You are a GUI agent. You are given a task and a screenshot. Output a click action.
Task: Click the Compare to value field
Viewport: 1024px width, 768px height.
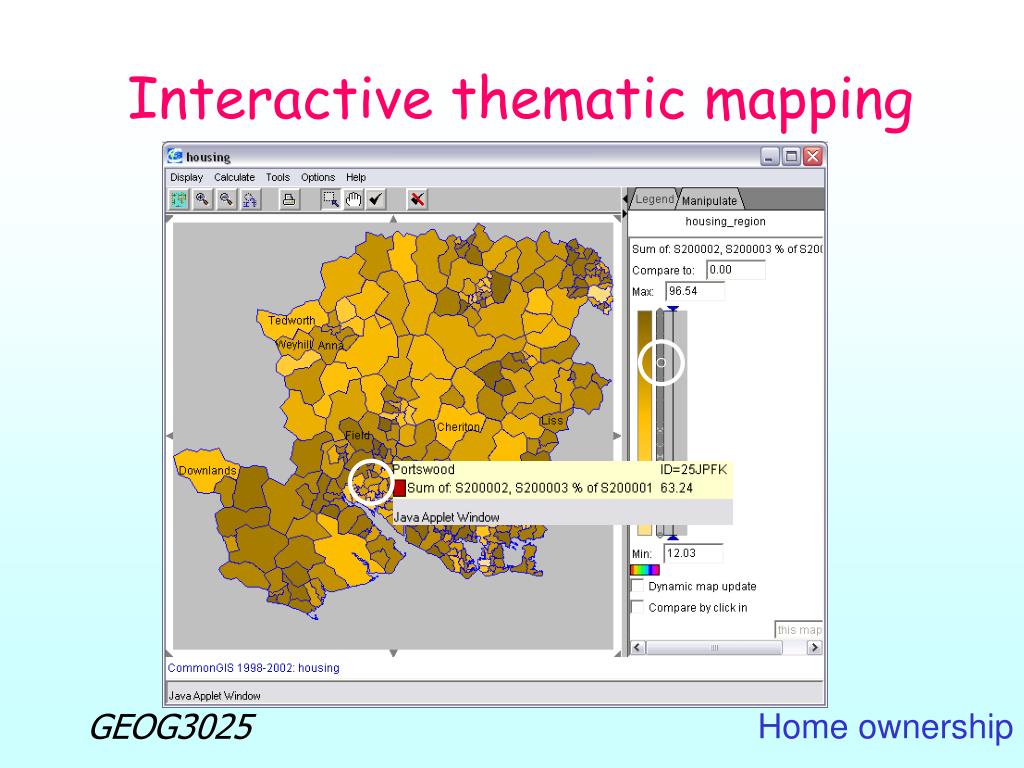[735, 270]
